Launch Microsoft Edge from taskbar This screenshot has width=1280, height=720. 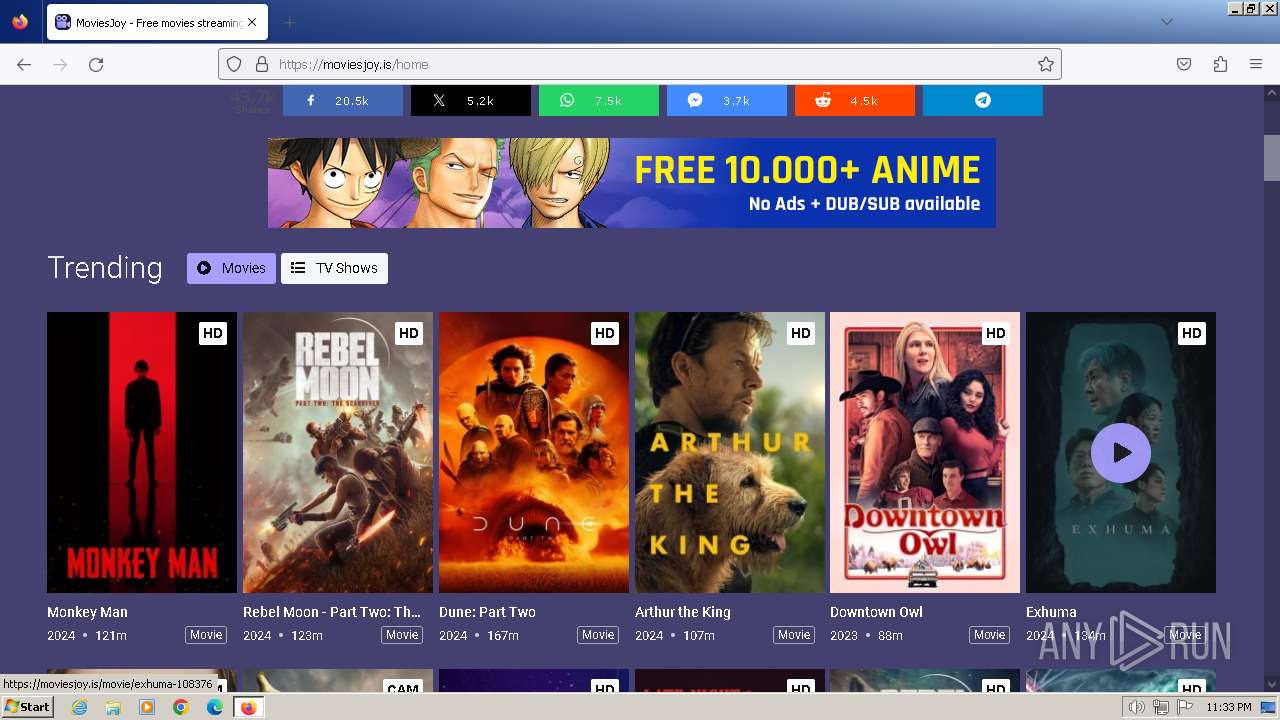point(215,707)
